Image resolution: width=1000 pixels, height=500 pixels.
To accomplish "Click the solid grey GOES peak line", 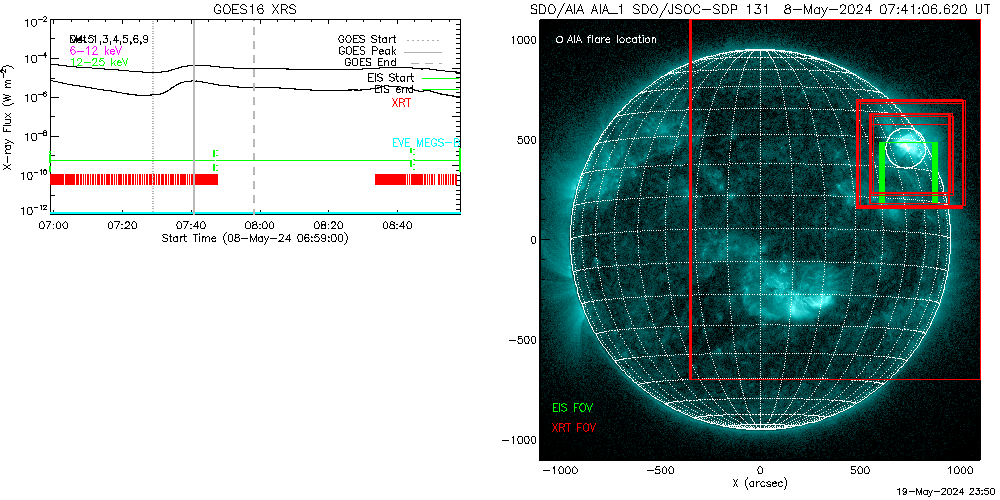I will [193, 115].
